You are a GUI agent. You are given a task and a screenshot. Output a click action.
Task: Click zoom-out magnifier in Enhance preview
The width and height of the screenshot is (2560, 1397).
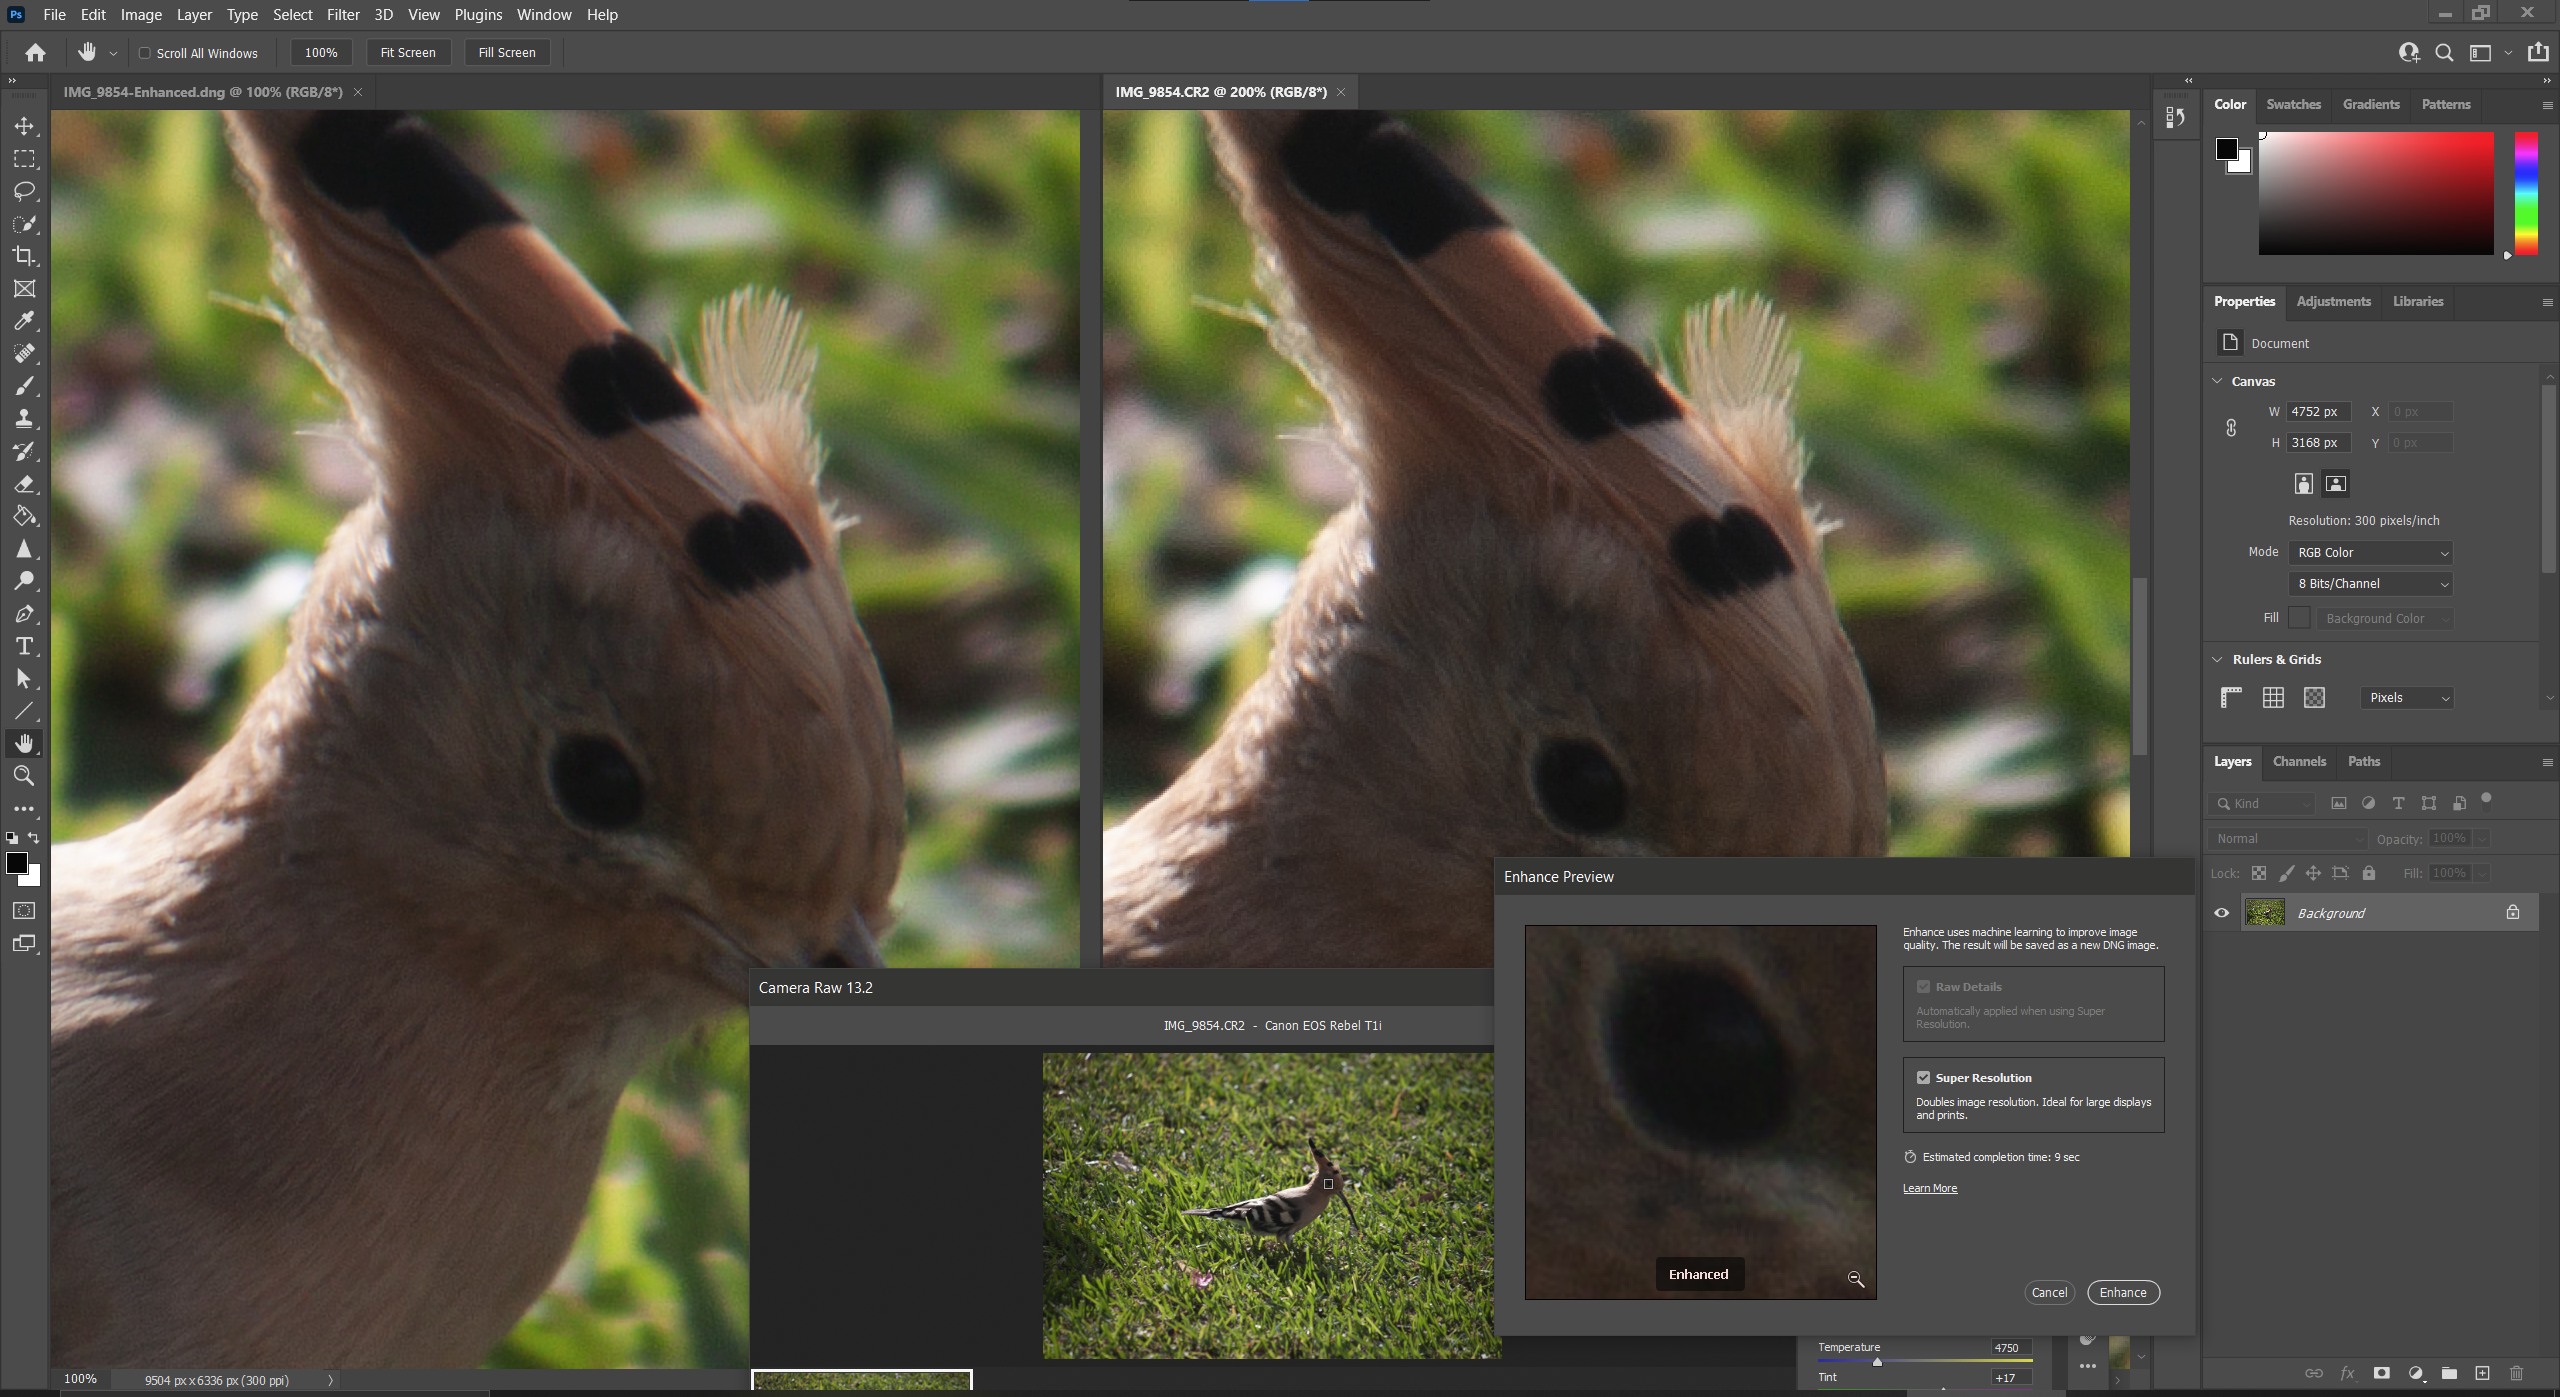tap(1856, 1279)
